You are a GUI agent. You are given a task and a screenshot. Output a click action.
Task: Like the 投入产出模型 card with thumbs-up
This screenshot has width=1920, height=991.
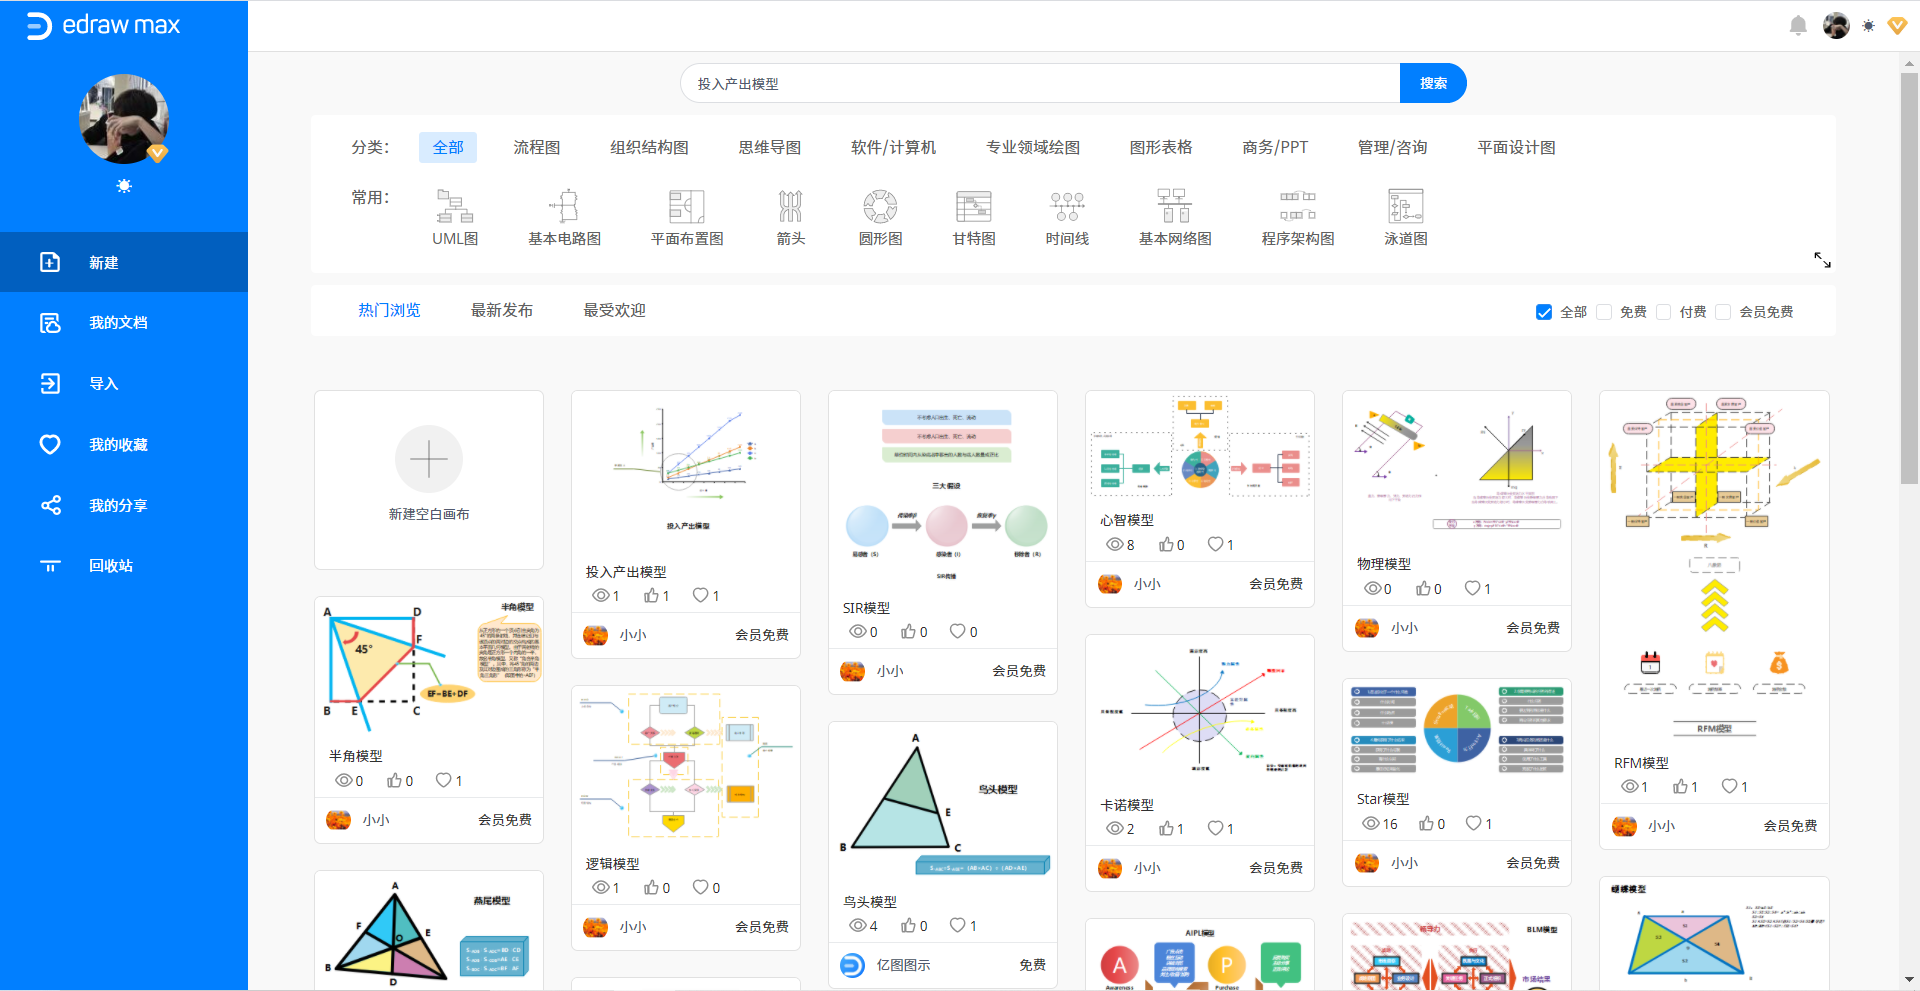(651, 596)
